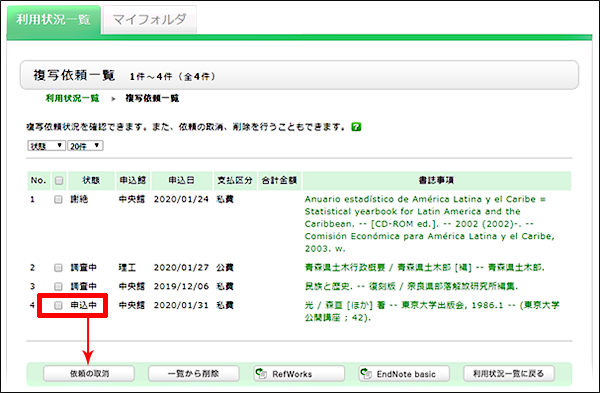Click the 謝絶 status text in row 1
This screenshot has width=600, height=393.
(x=79, y=199)
